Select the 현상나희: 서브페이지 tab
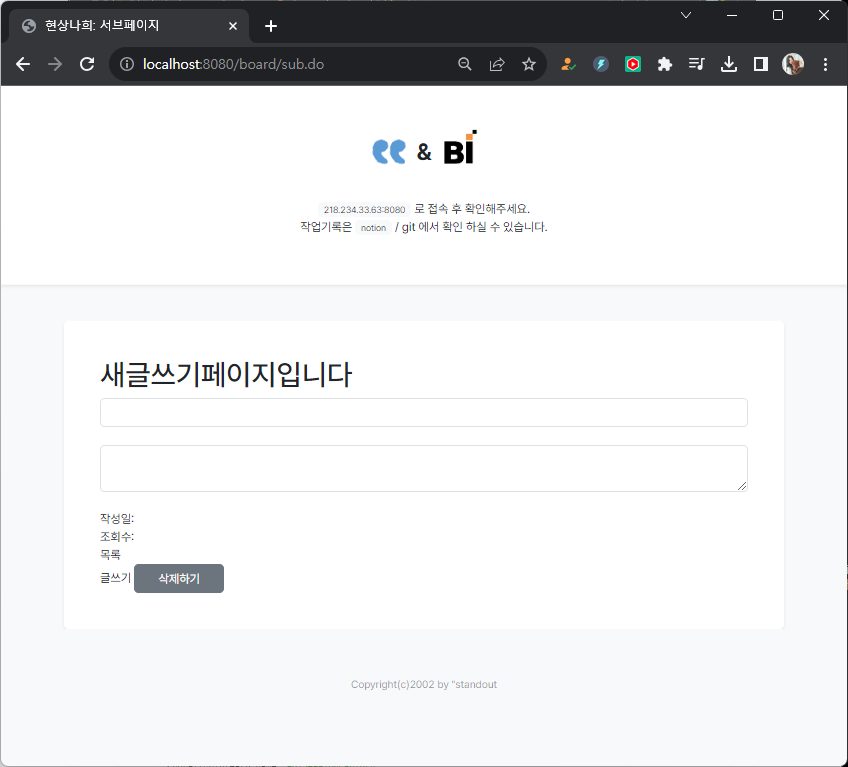 click(129, 26)
